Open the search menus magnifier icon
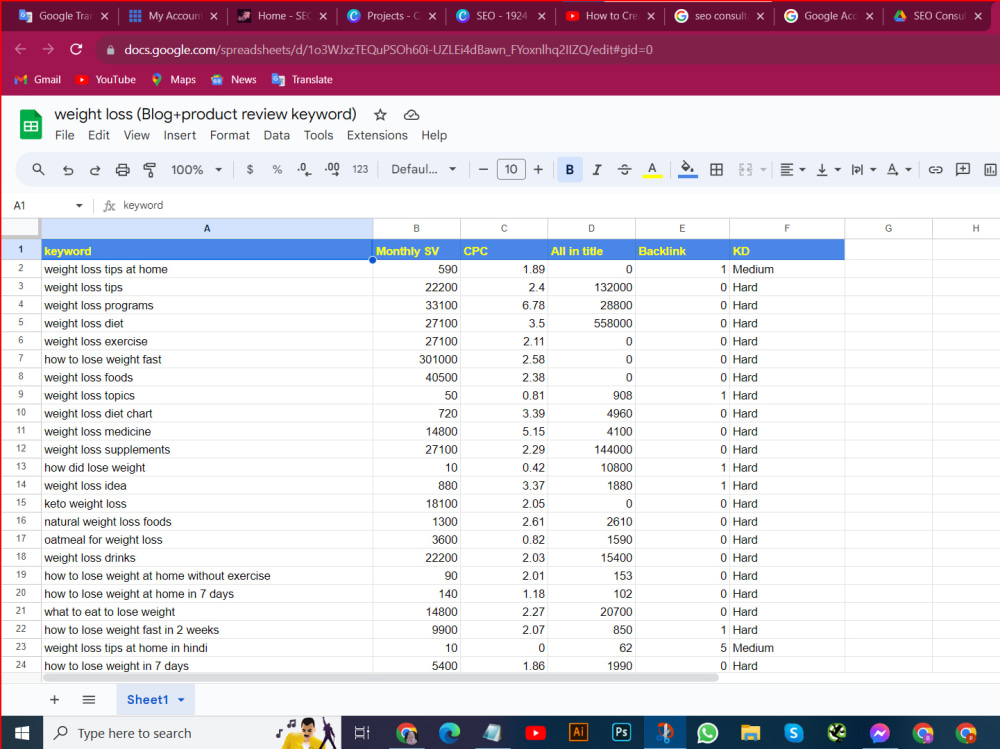The height and width of the screenshot is (749, 1000). click(38, 170)
